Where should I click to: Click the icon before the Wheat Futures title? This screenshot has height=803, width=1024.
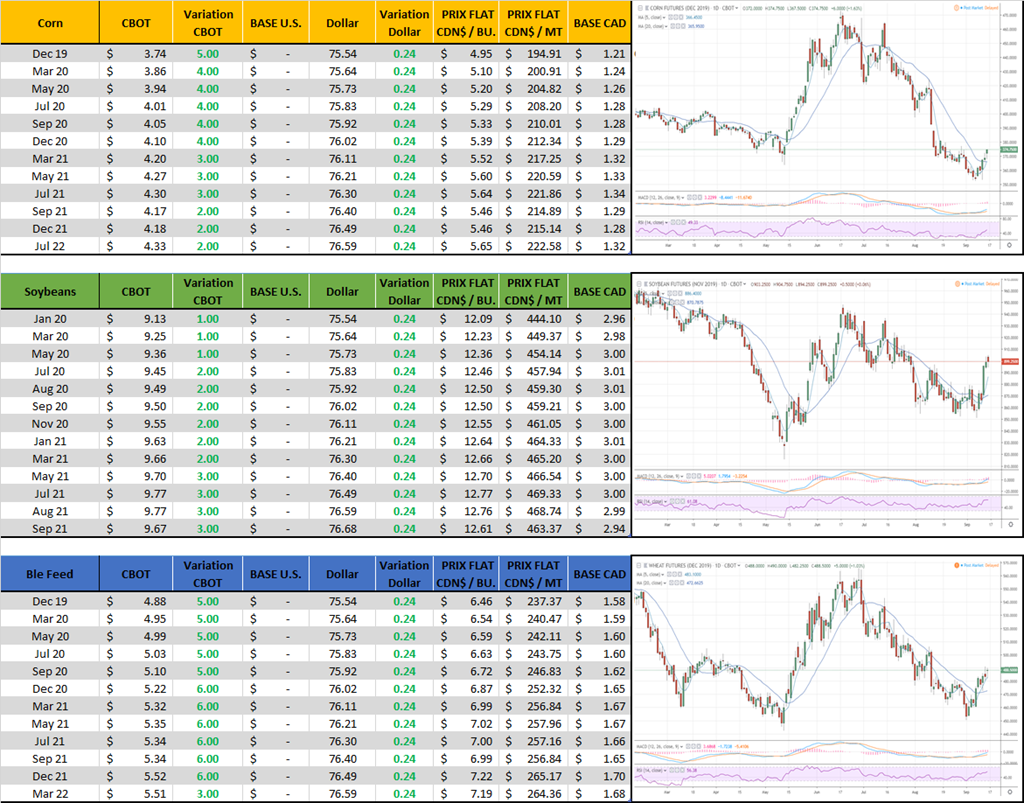coord(640,562)
